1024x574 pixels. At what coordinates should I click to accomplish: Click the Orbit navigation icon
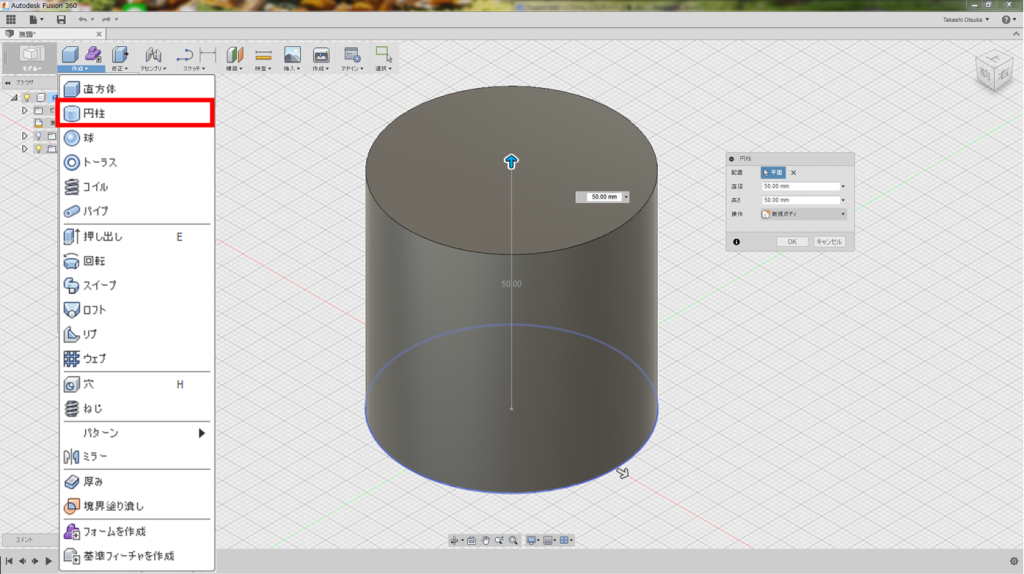(x=454, y=540)
